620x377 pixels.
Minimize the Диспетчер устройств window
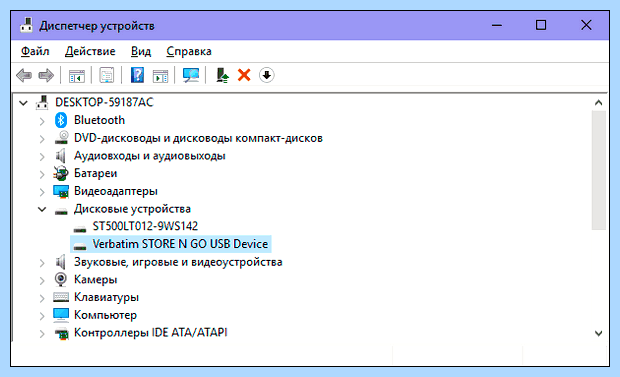click(x=497, y=25)
